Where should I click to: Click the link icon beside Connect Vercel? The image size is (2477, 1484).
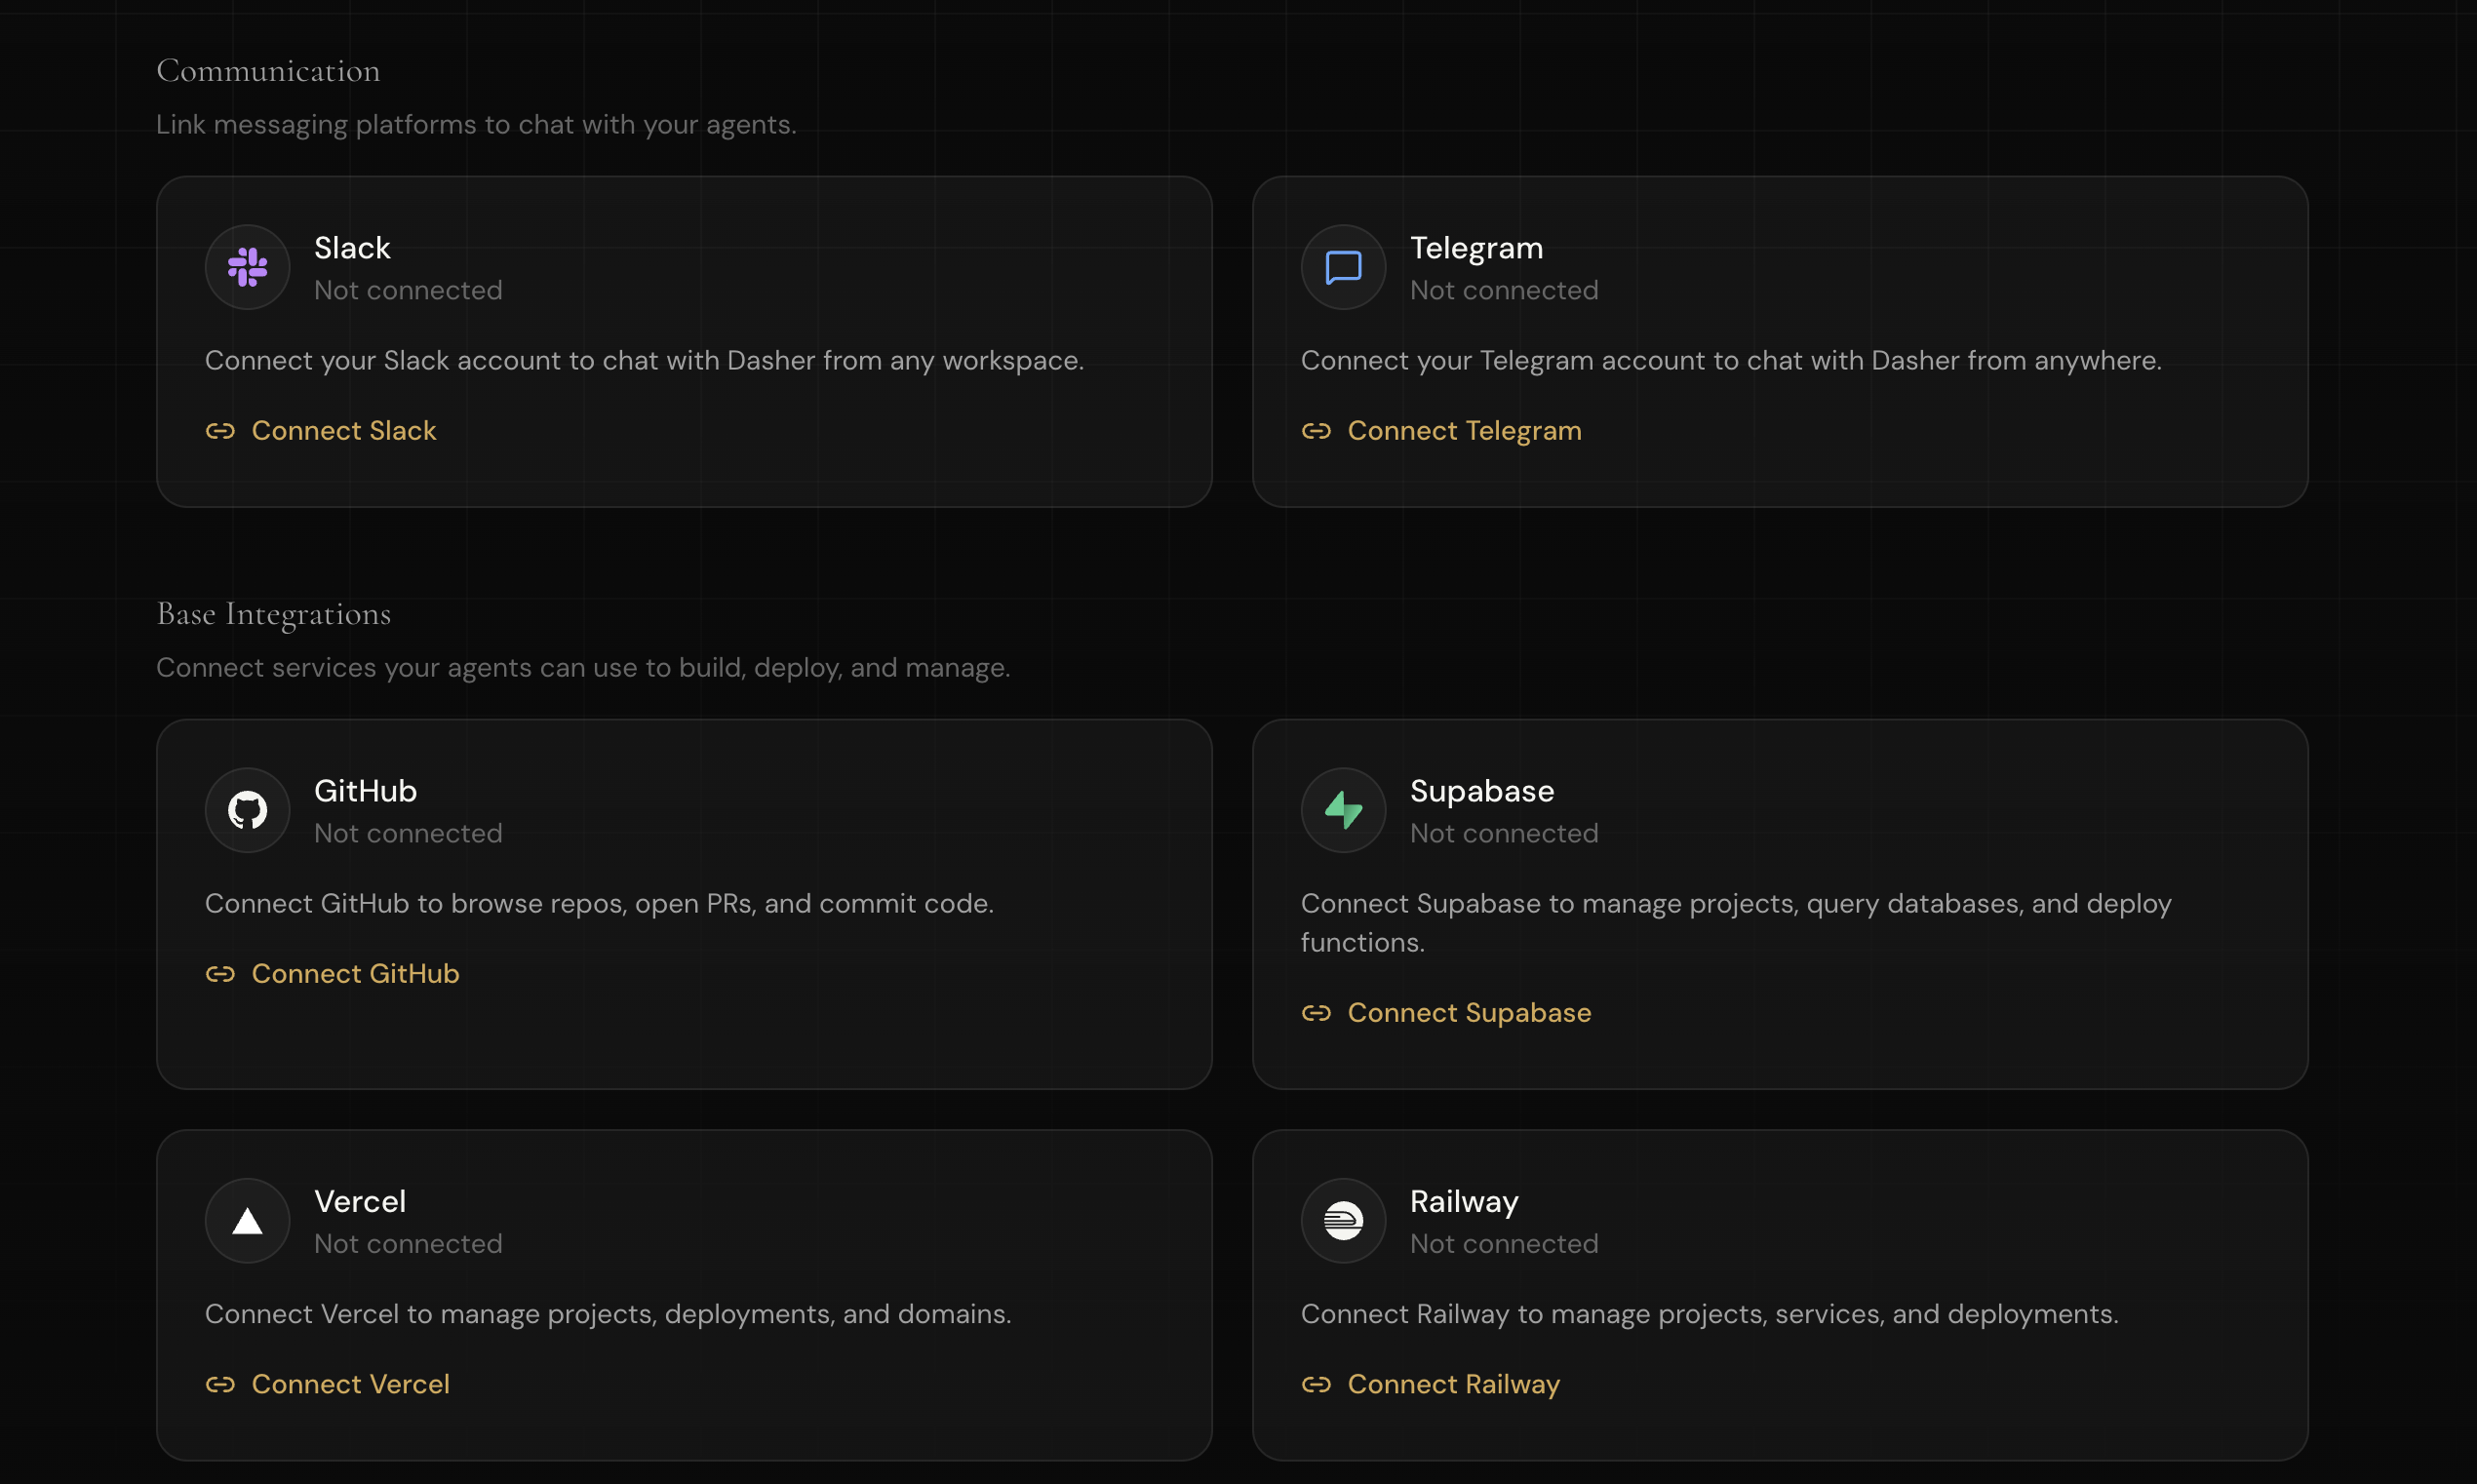[x=221, y=1385]
